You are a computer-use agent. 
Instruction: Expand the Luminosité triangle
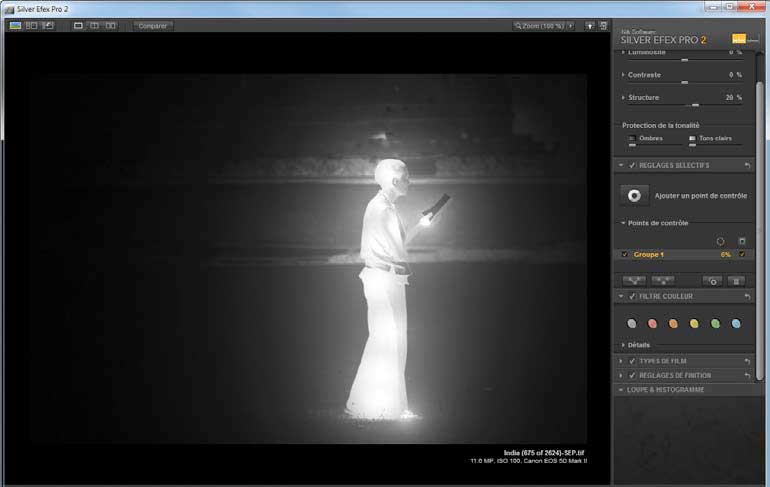pyautogui.click(x=623, y=52)
